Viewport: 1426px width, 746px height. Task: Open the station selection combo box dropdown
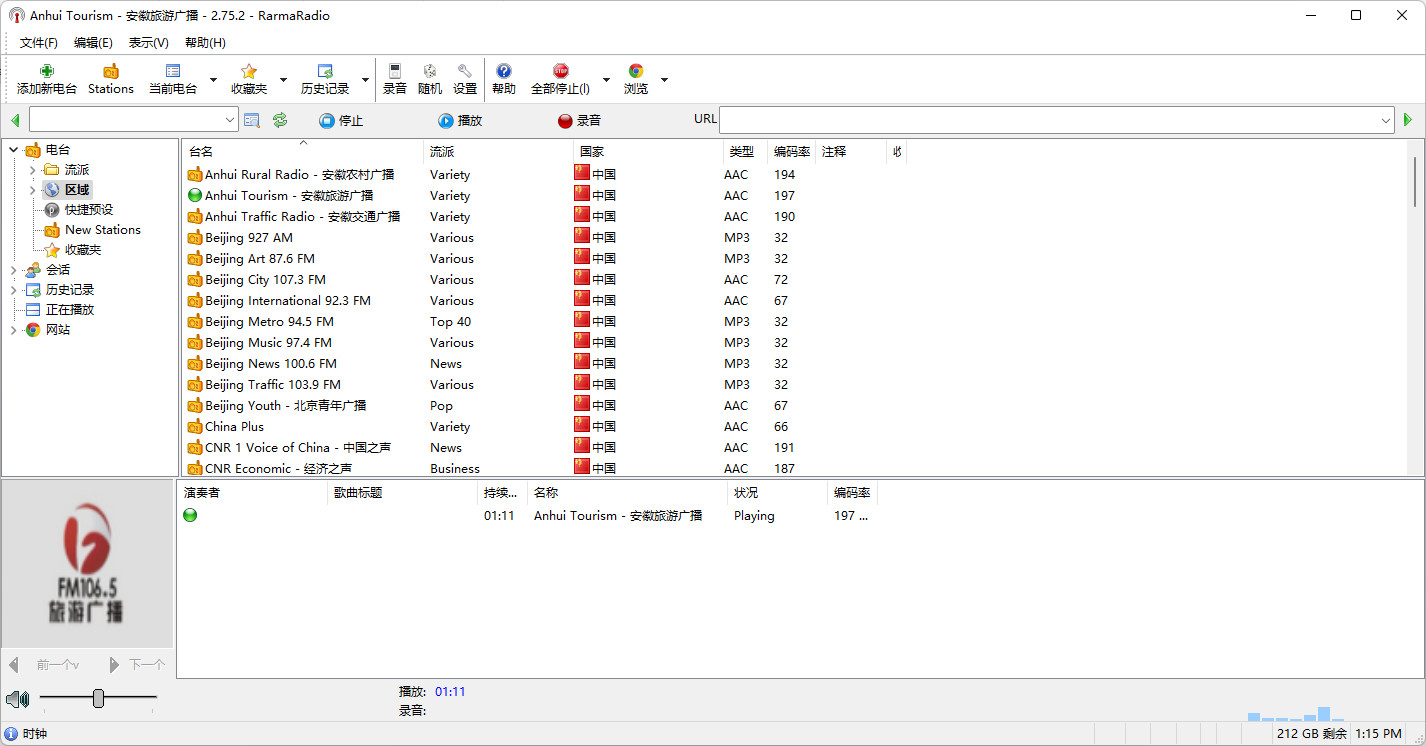tap(230, 120)
